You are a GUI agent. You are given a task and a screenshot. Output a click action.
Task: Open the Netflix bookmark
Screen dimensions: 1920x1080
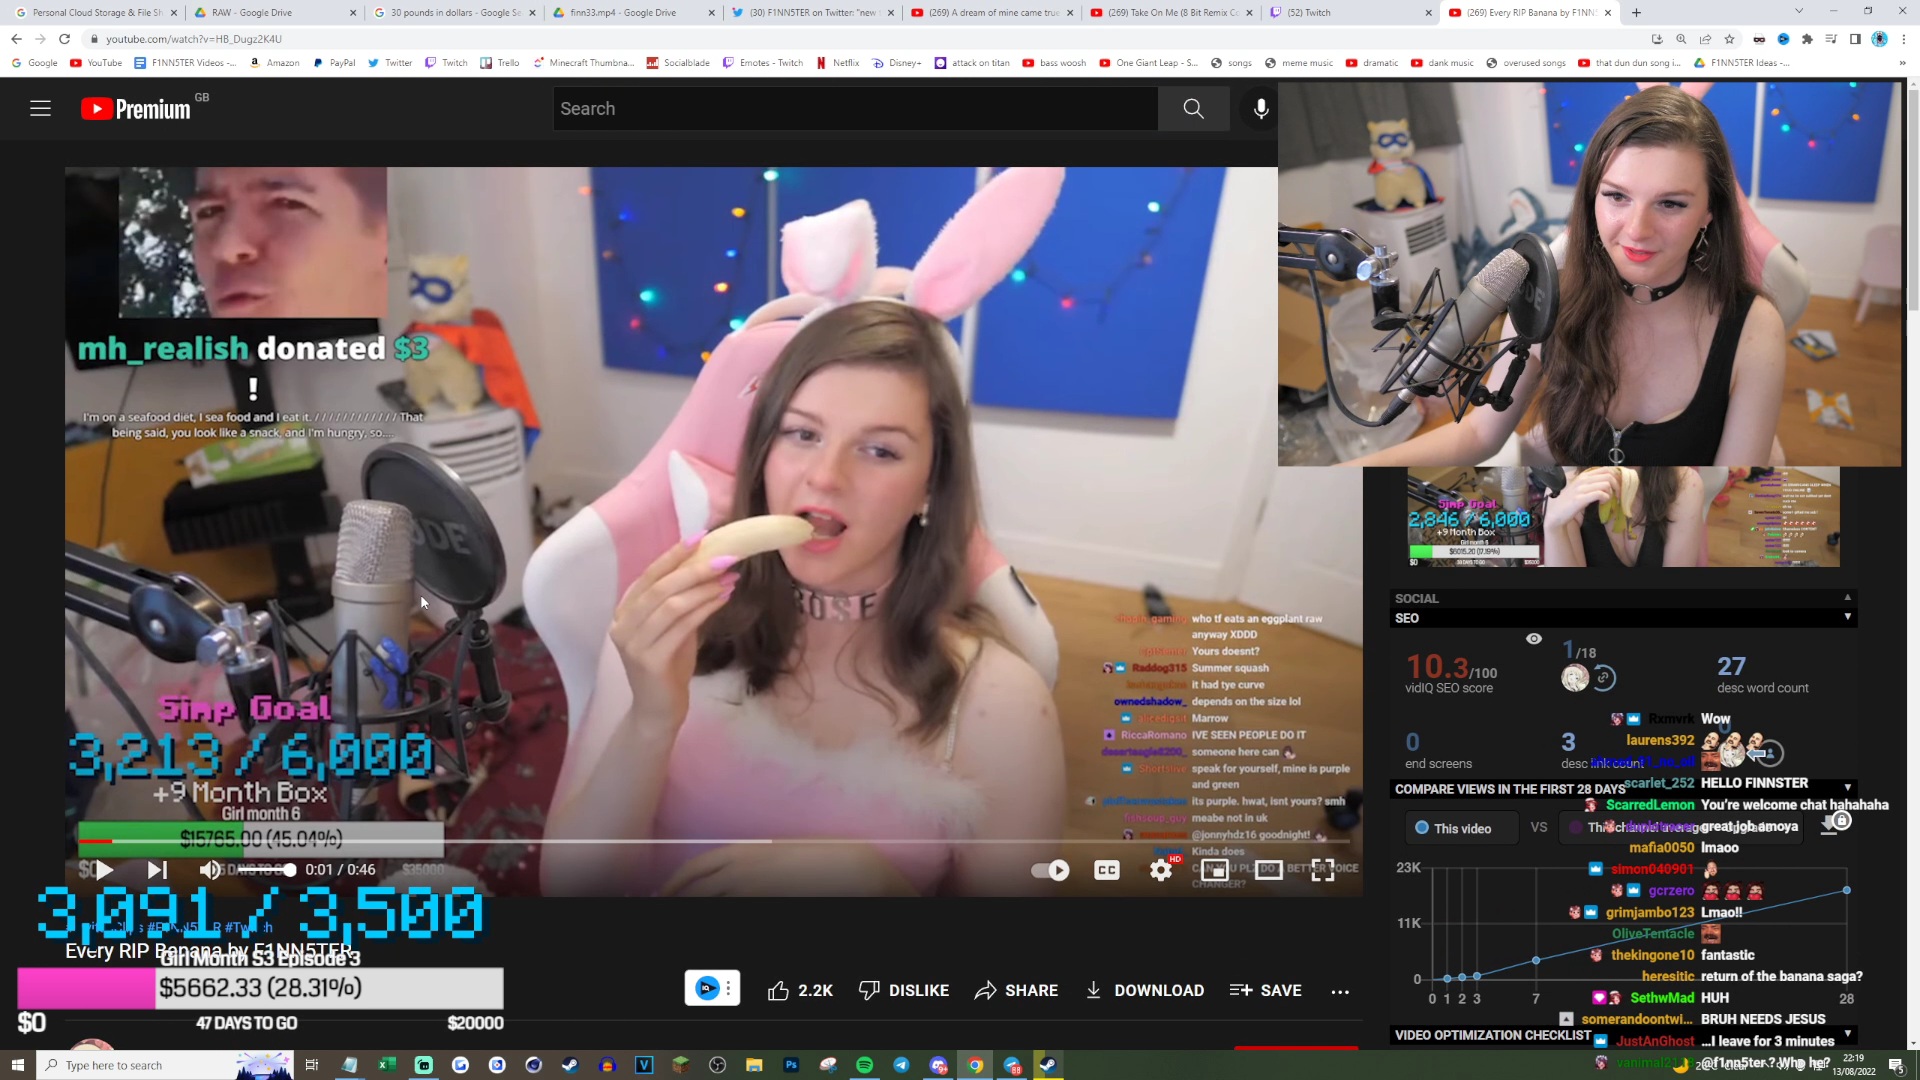[x=838, y=62]
